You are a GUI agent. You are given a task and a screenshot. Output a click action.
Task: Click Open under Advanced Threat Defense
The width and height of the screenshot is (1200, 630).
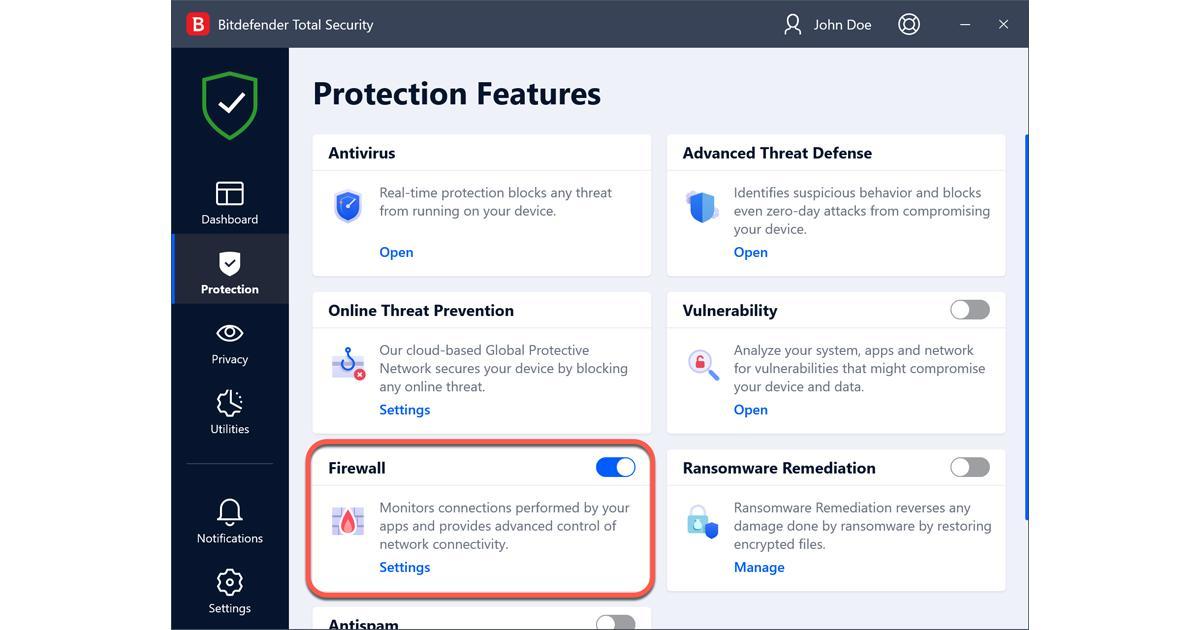751,252
